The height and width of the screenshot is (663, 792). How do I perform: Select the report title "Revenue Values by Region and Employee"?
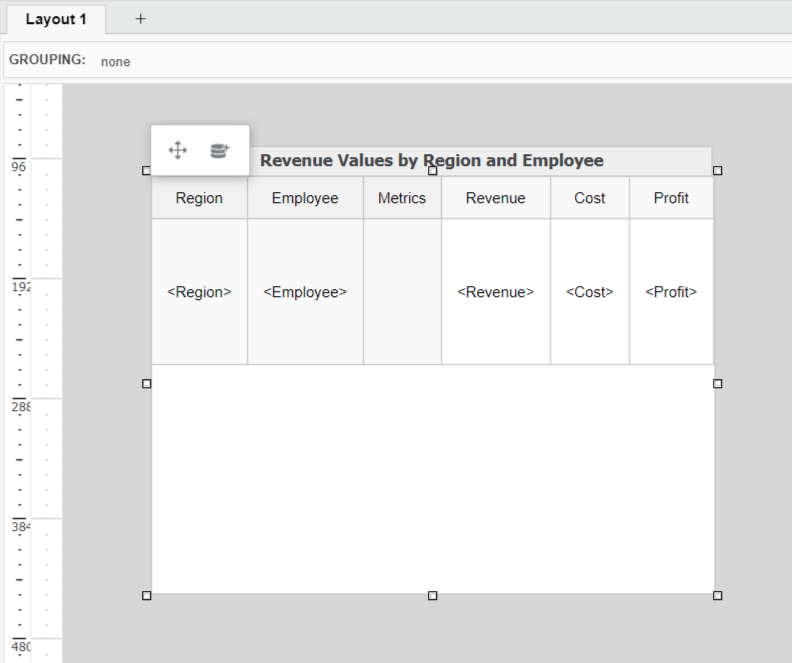(x=432, y=160)
